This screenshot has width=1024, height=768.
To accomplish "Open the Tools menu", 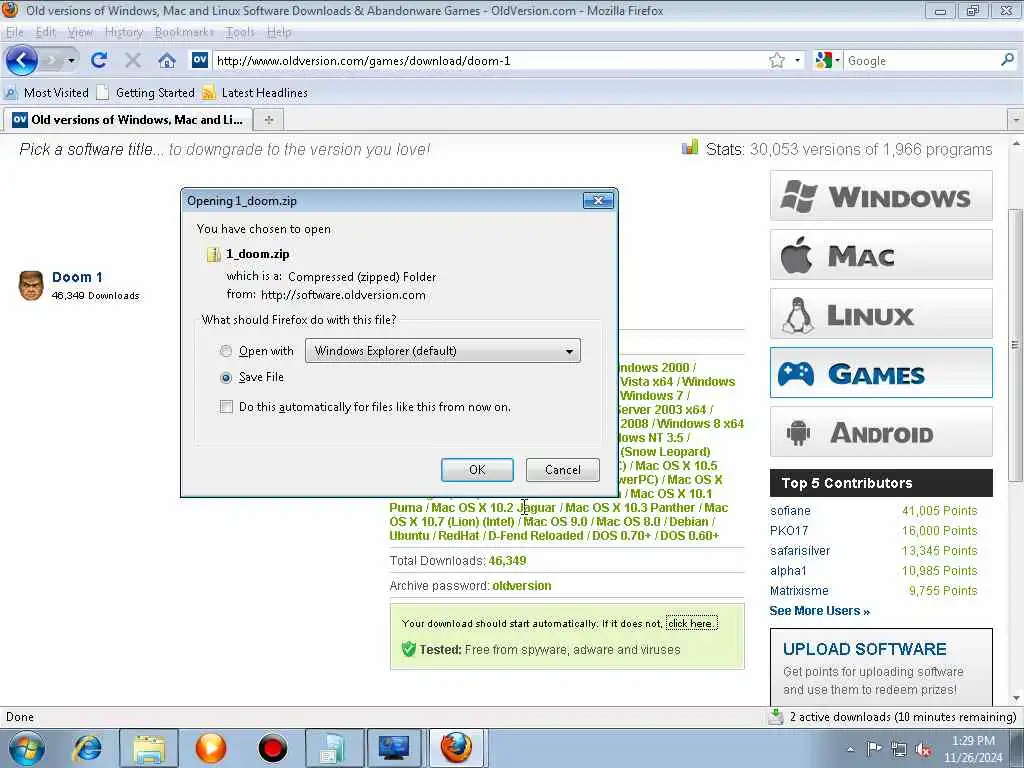I will pyautogui.click(x=240, y=32).
